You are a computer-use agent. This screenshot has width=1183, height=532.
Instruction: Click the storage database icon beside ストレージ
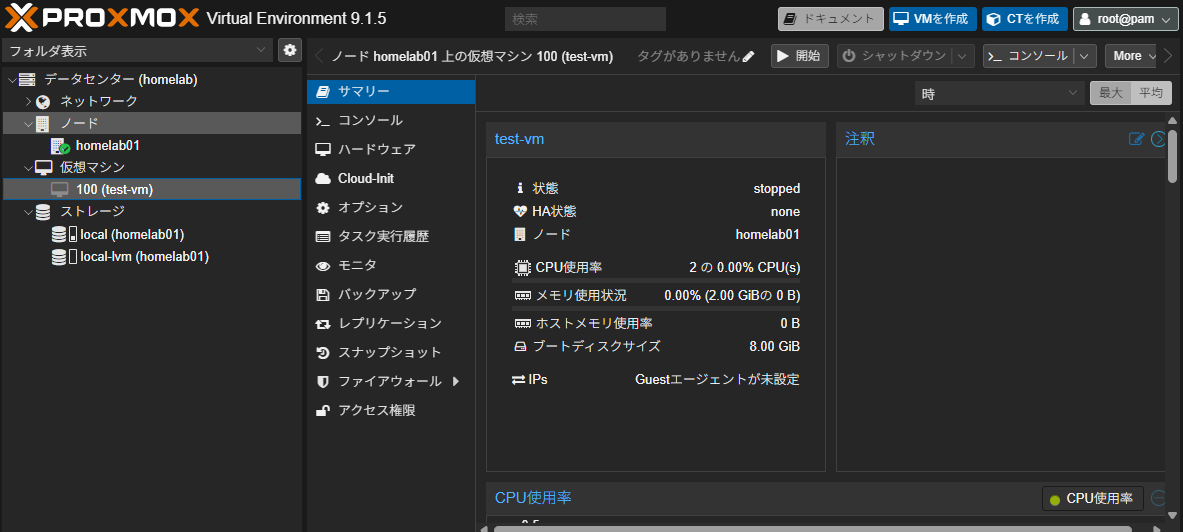tap(43, 212)
